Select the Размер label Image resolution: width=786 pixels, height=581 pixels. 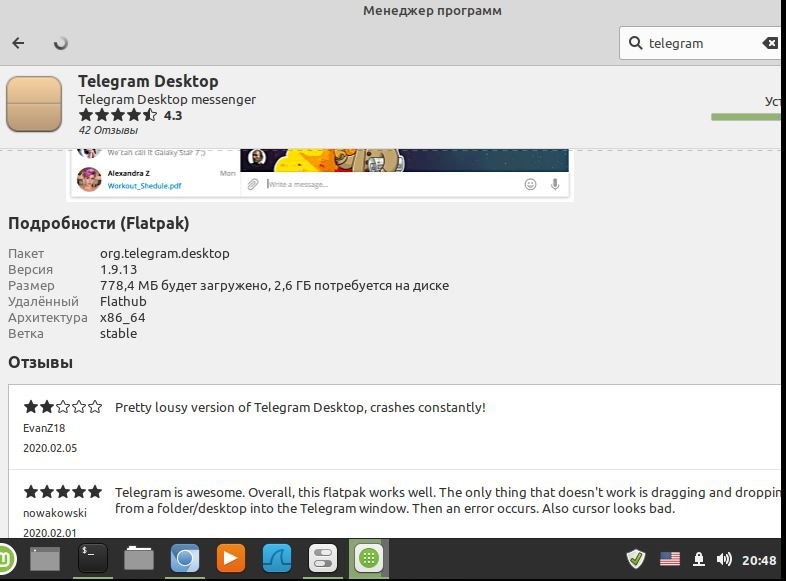(x=31, y=286)
